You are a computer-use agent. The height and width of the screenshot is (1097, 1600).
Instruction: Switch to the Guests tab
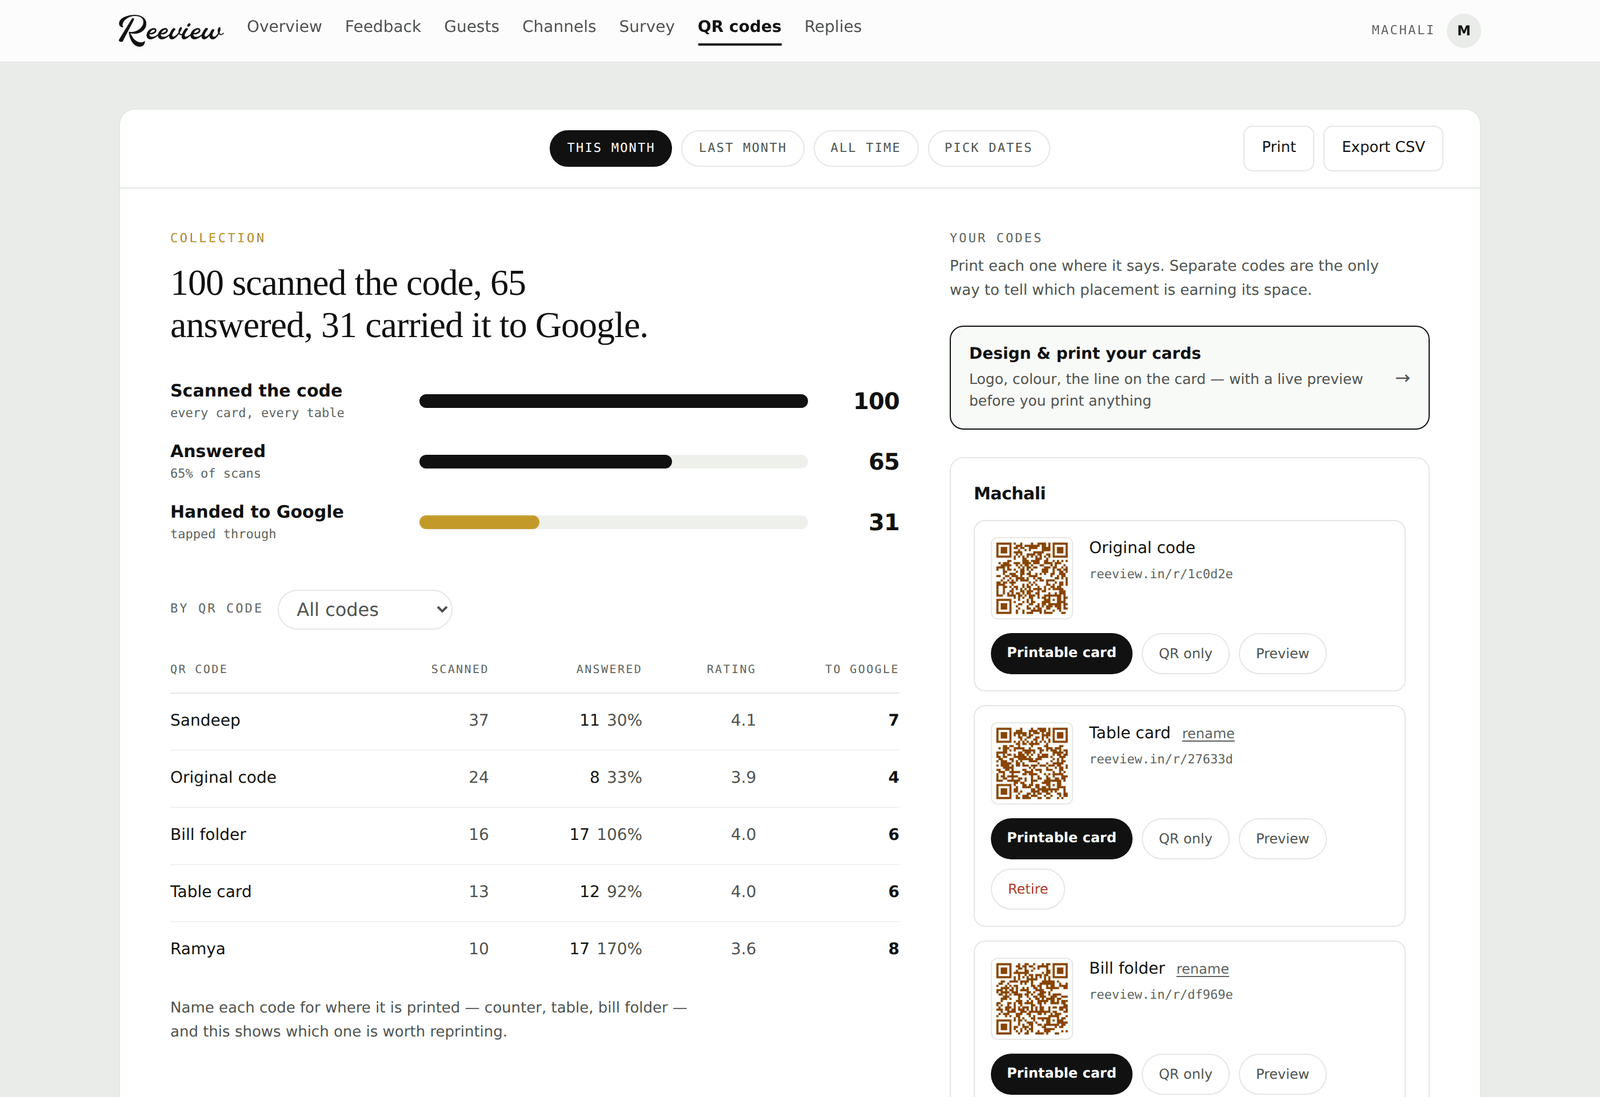tap(472, 27)
